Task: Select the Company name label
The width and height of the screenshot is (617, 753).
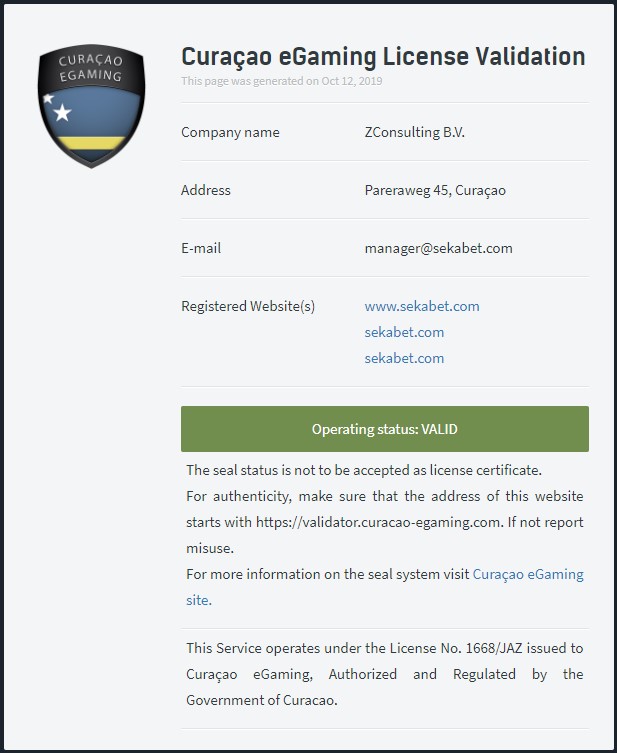Action: pyautogui.click(x=230, y=132)
